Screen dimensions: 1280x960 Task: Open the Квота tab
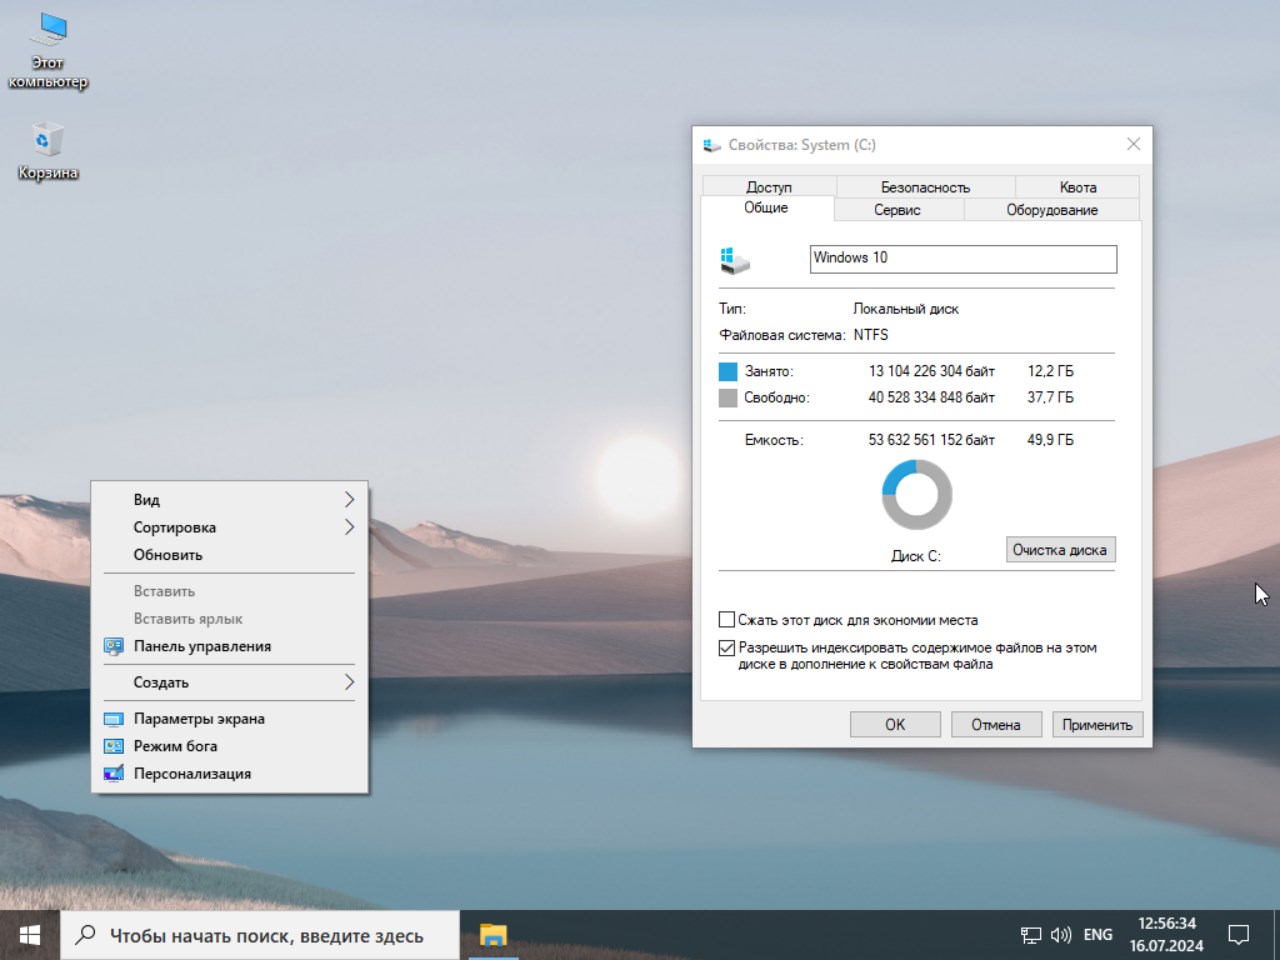1078,187
